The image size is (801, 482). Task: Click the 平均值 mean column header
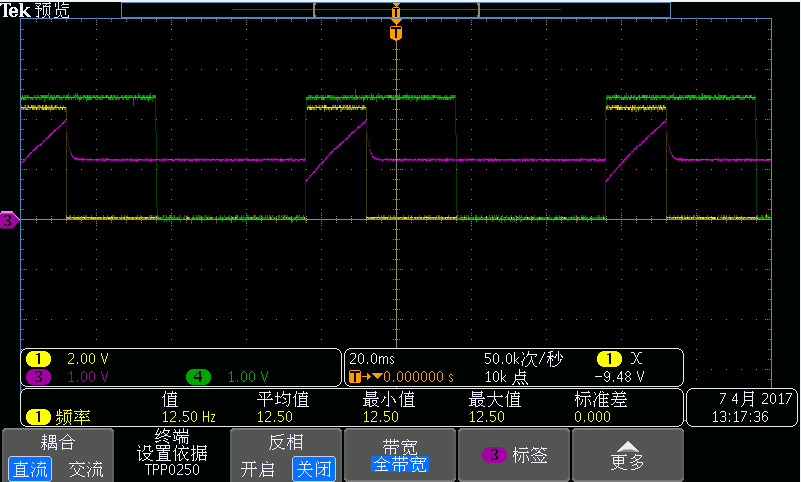[x=283, y=399]
